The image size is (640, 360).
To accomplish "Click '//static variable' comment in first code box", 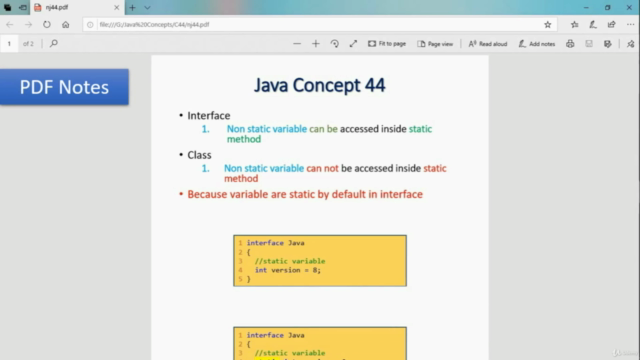I will (x=290, y=261).
